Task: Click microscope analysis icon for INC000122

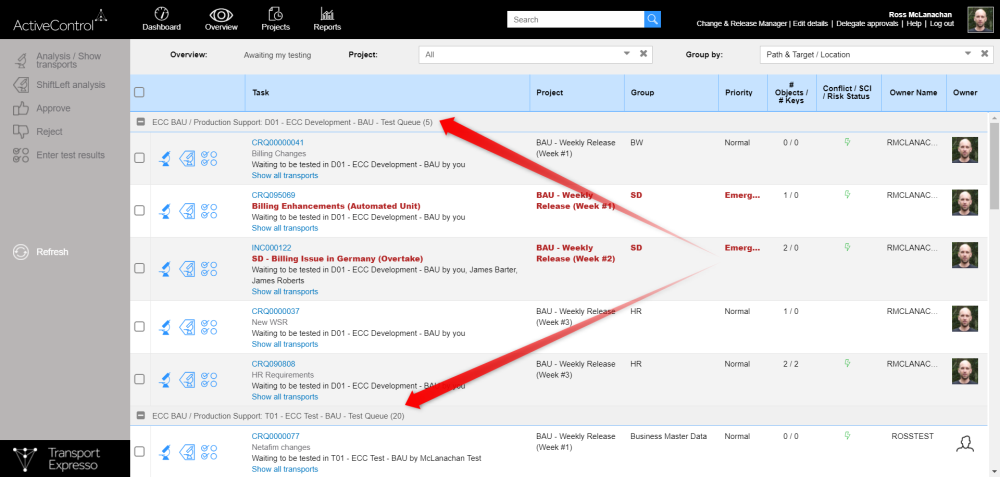Action: (165, 268)
